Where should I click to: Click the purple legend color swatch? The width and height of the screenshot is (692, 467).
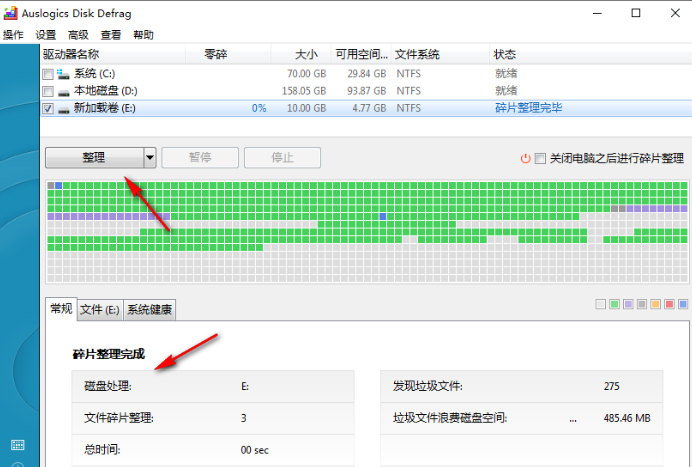click(628, 304)
